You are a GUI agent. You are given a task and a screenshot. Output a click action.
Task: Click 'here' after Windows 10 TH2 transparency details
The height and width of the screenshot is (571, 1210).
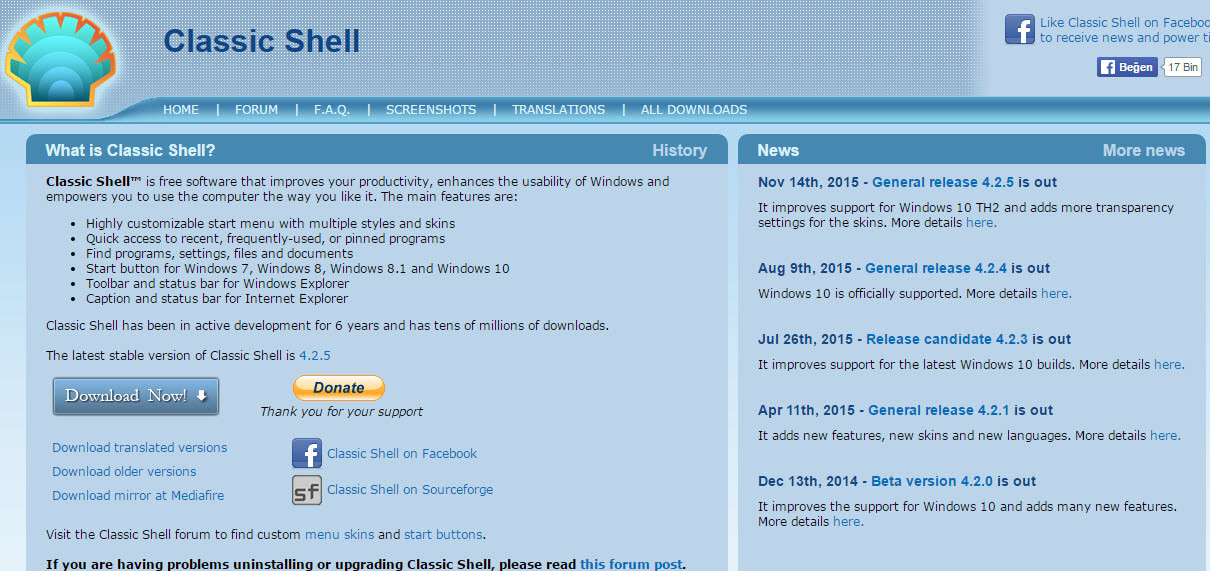pos(980,223)
